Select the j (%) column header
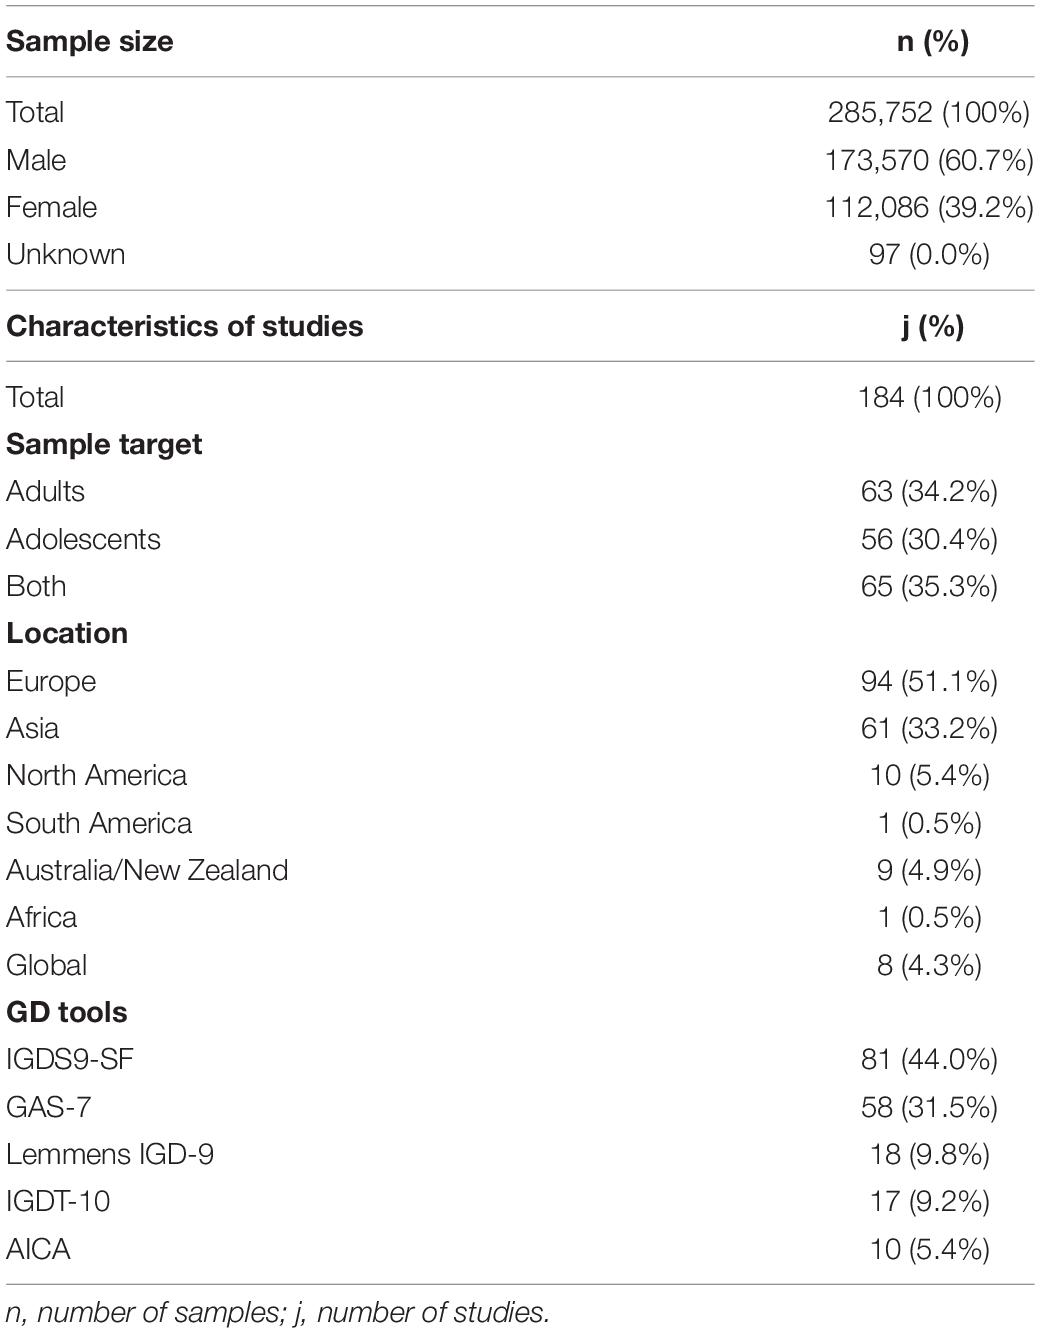Image resolution: width=1040 pixels, height=1333 pixels. (932, 327)
